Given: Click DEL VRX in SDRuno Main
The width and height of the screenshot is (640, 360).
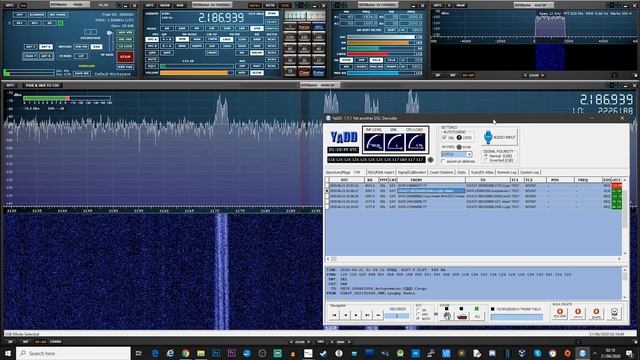Looking at the screenshot, I should pyautogui.click(x=125, y=40).
